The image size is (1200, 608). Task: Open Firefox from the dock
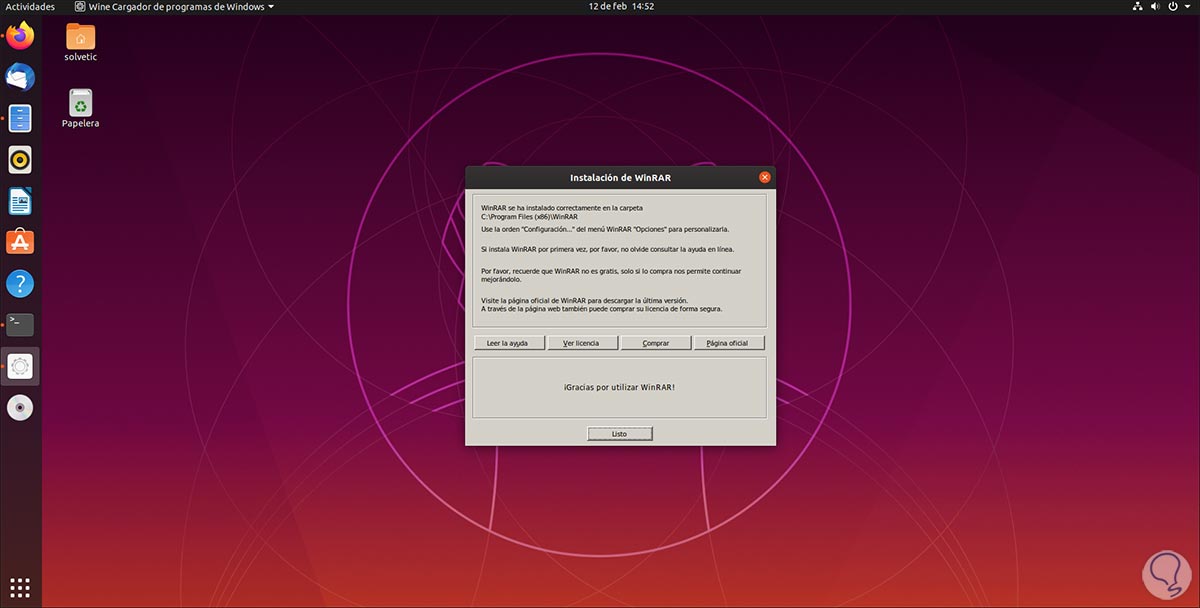(20, 37)
